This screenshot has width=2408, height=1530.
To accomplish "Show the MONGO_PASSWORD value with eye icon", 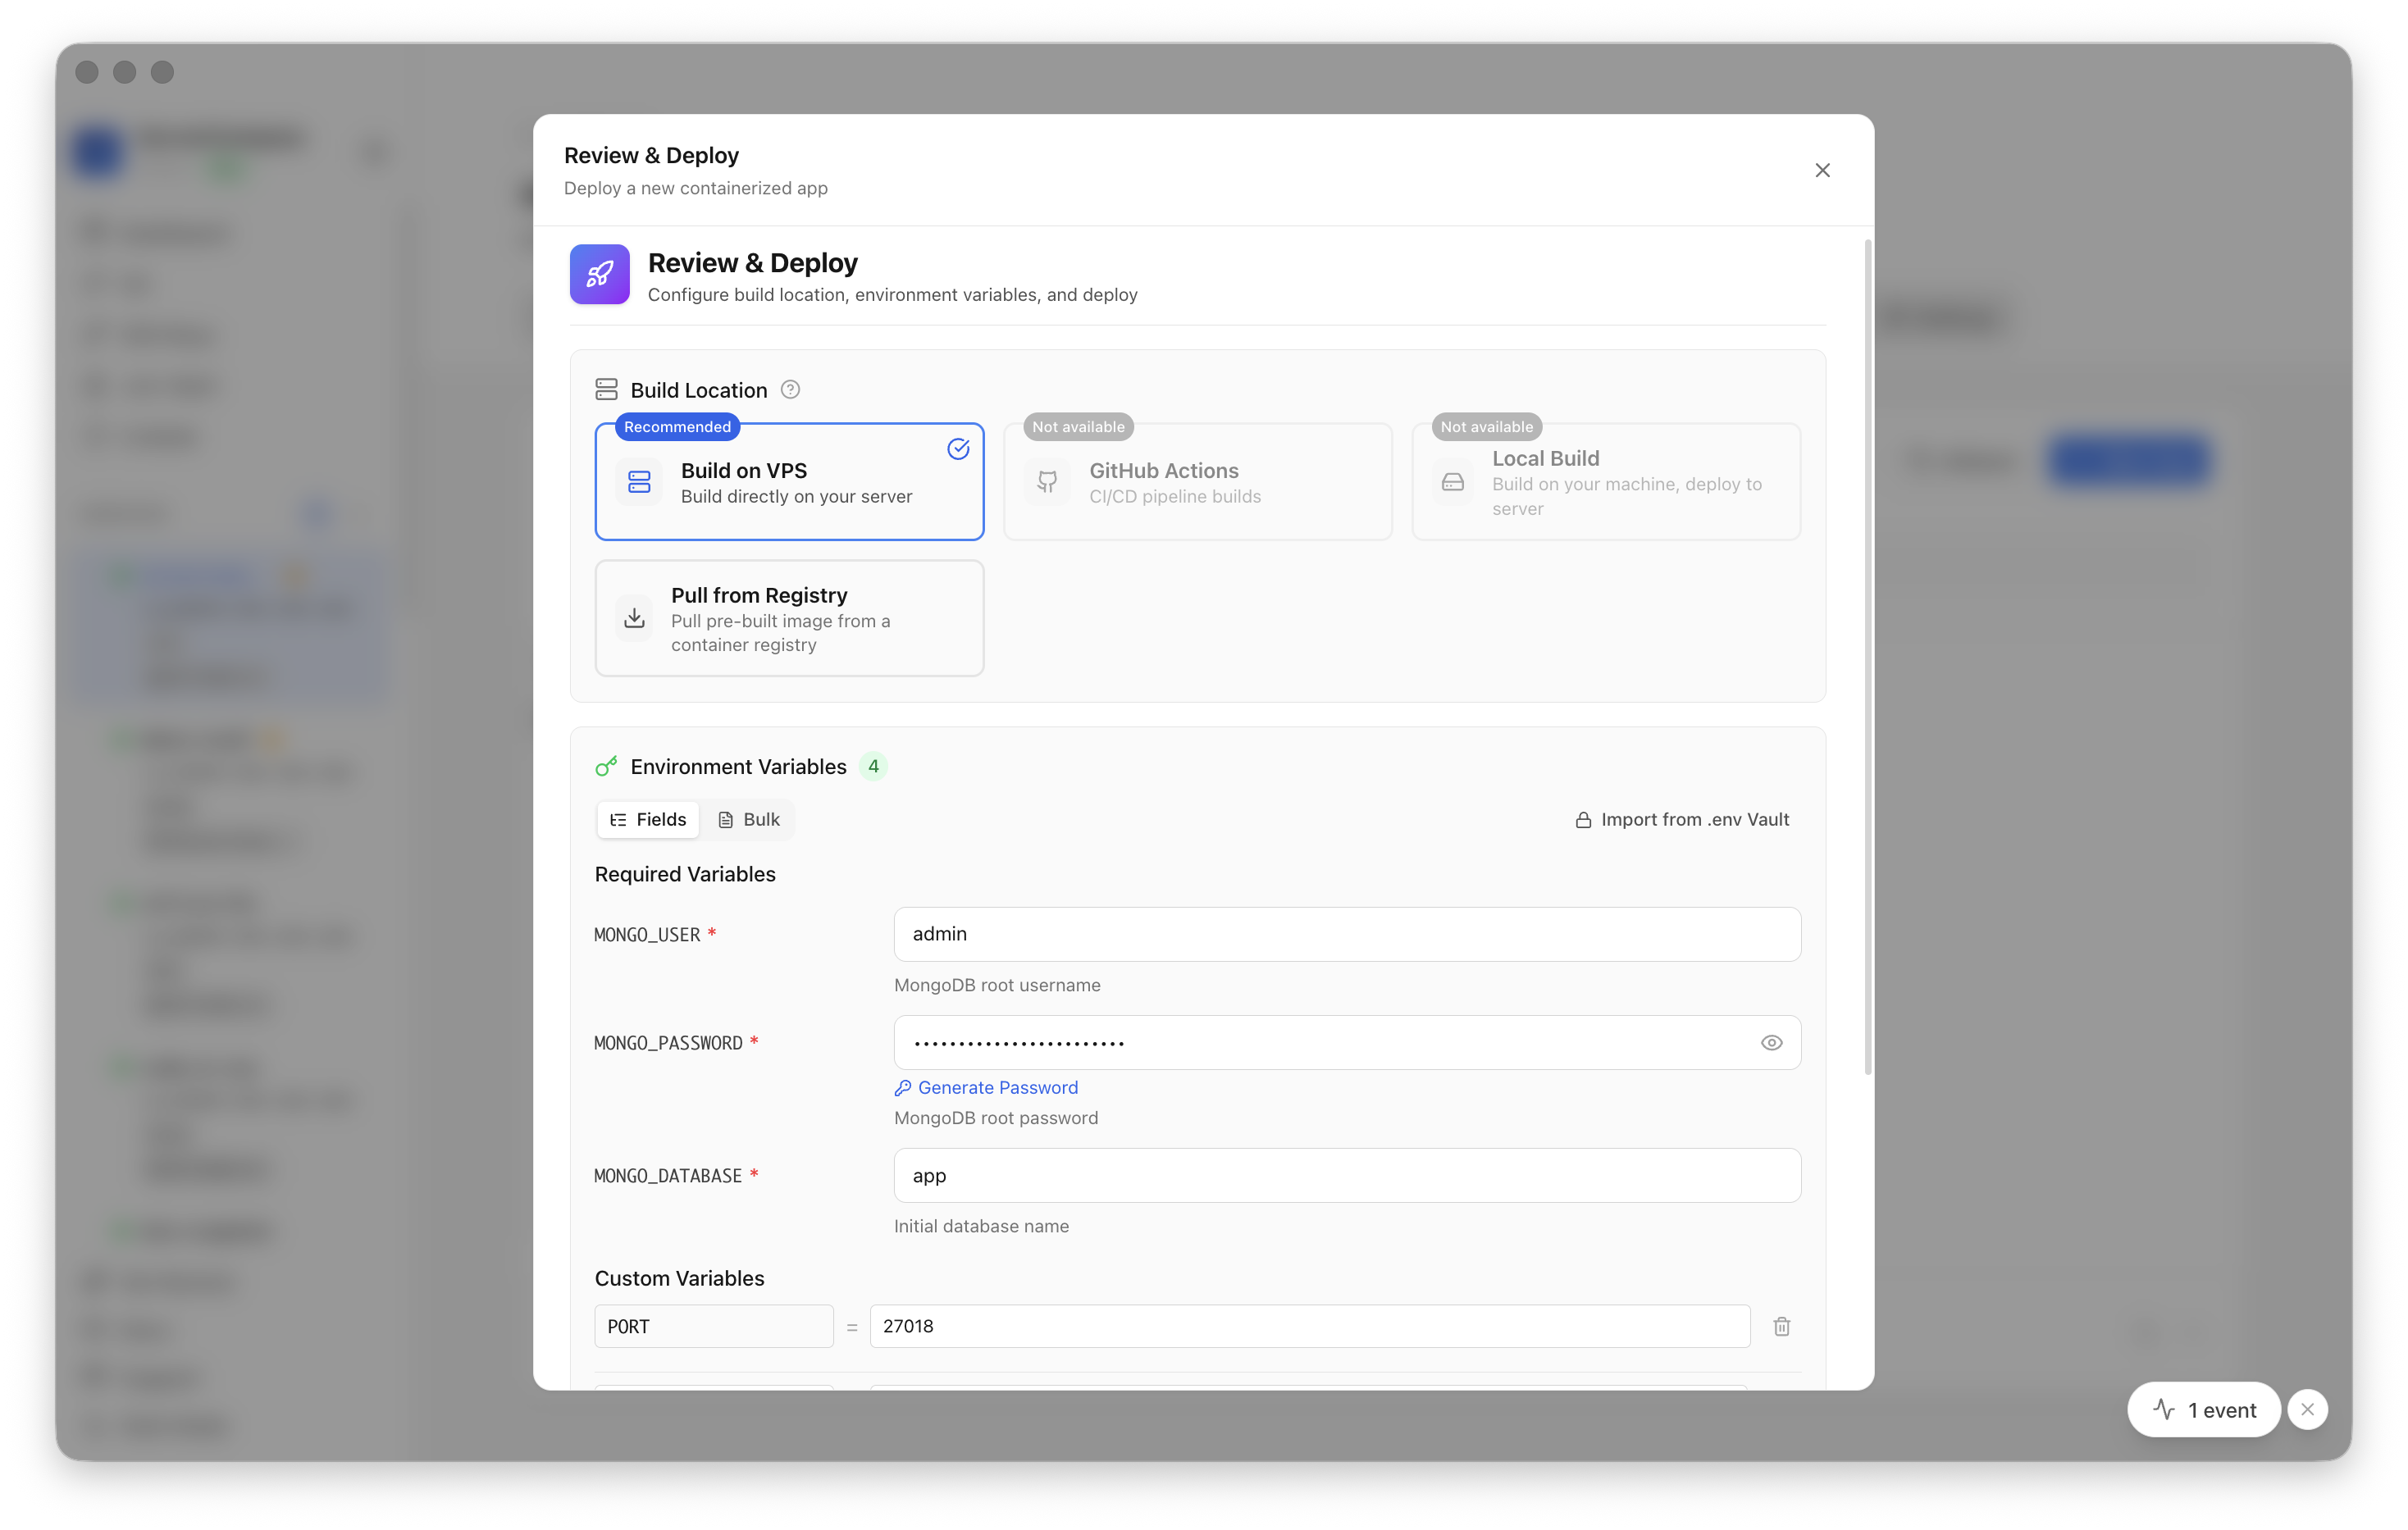I will 1771,1043.
